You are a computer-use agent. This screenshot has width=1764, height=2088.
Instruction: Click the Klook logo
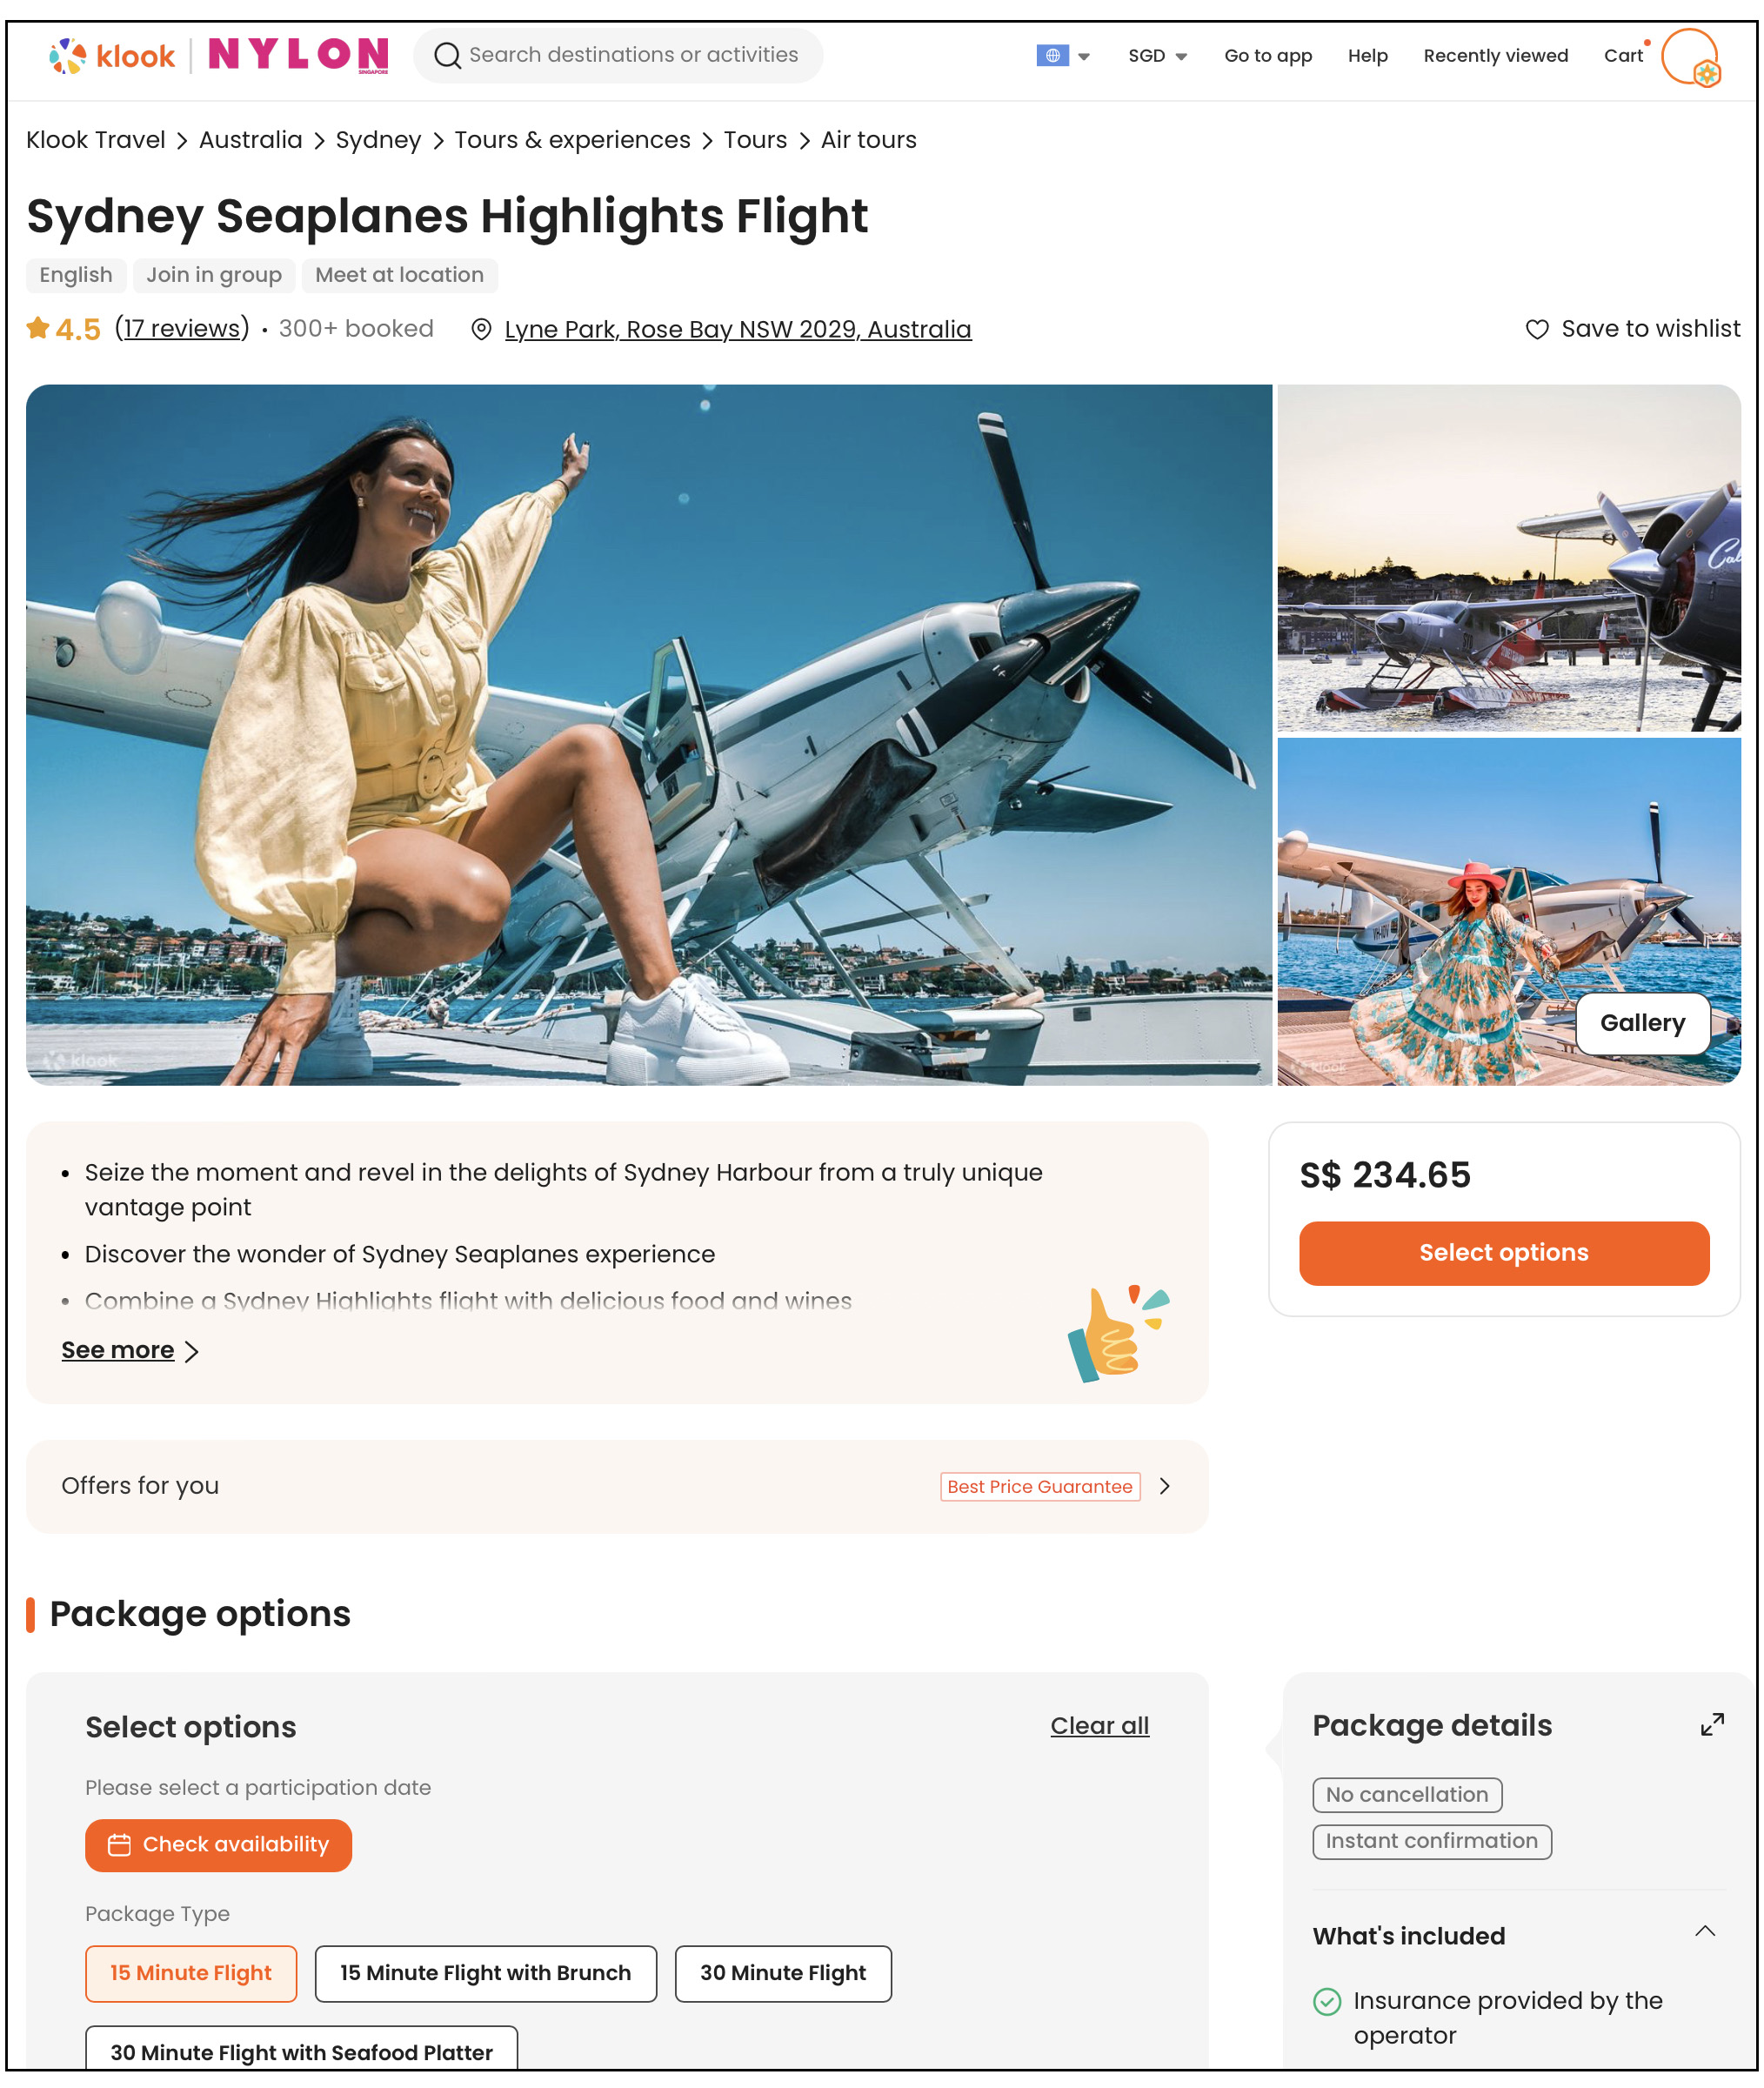tap(112, 55)
